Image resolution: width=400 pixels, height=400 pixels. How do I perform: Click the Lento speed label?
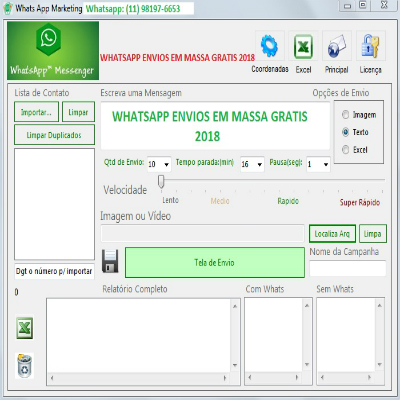pos(171,200)
